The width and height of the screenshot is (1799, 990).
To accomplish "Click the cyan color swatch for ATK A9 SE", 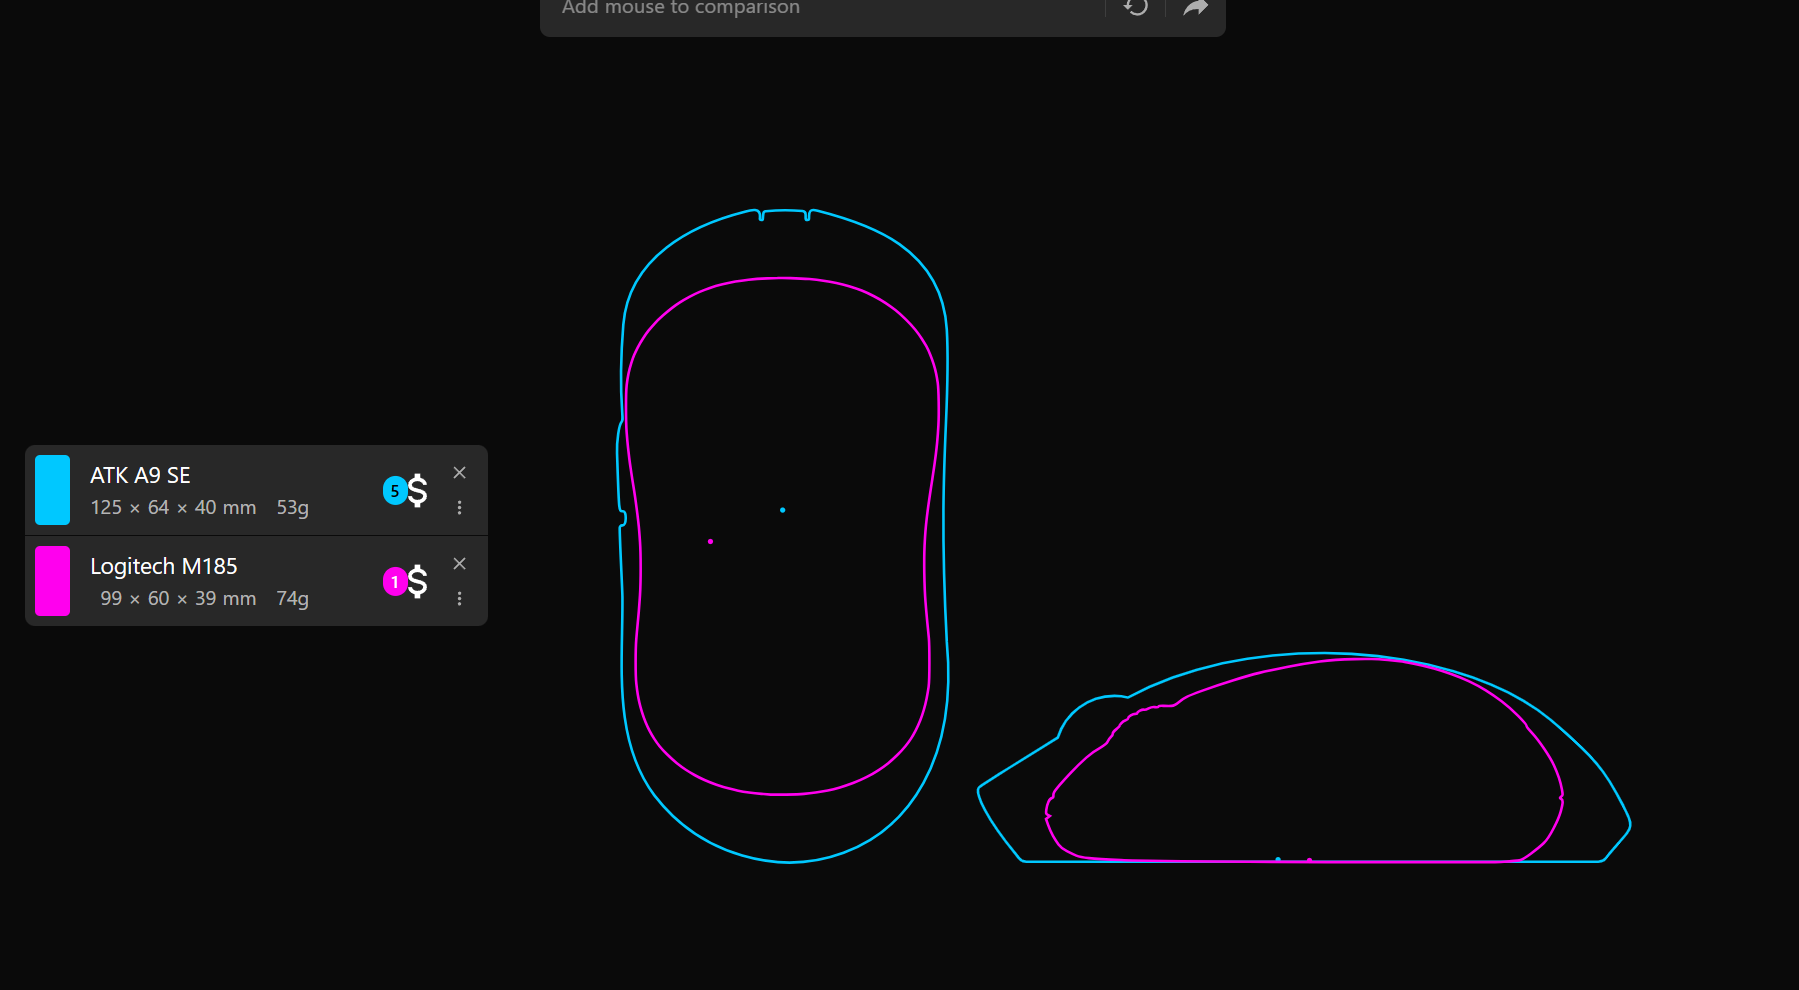I will 52,490.
